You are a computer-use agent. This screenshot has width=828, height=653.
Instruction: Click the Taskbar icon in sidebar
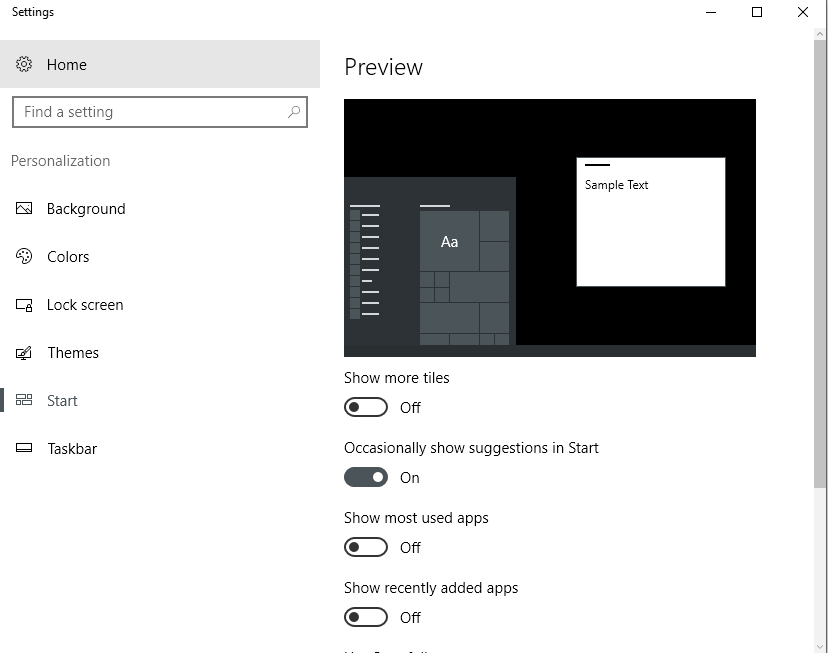point(24,448)
